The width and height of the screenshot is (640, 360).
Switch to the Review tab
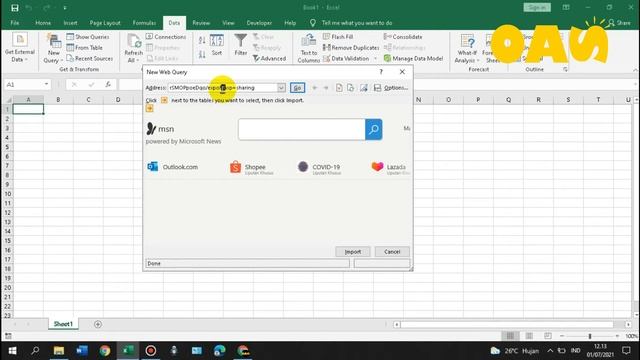click(201, 23)
